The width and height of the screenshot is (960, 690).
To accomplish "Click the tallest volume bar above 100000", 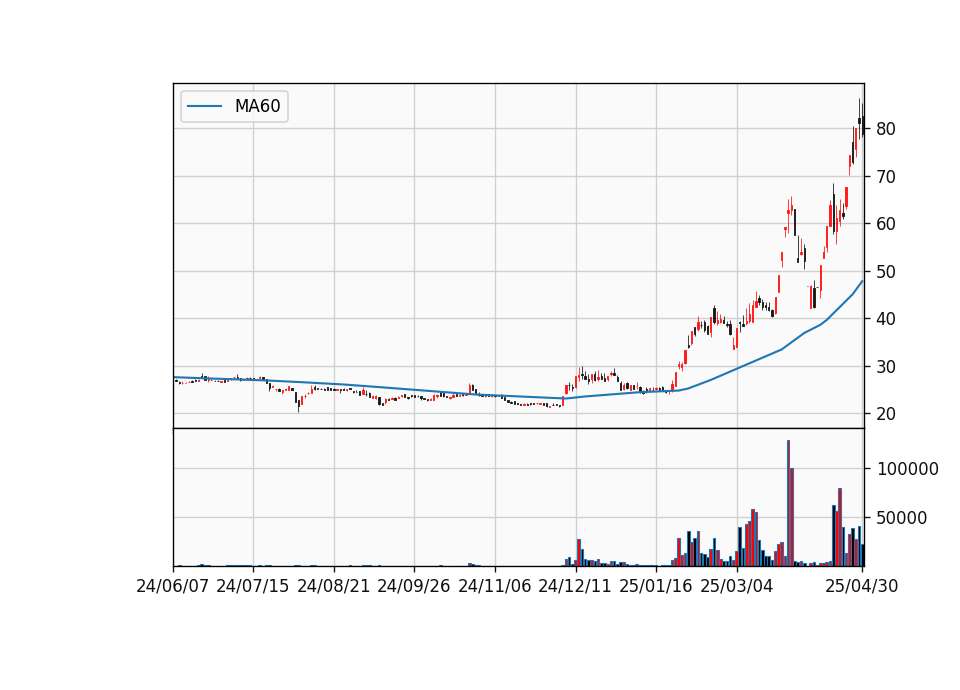I will click(x=789, y=503).
